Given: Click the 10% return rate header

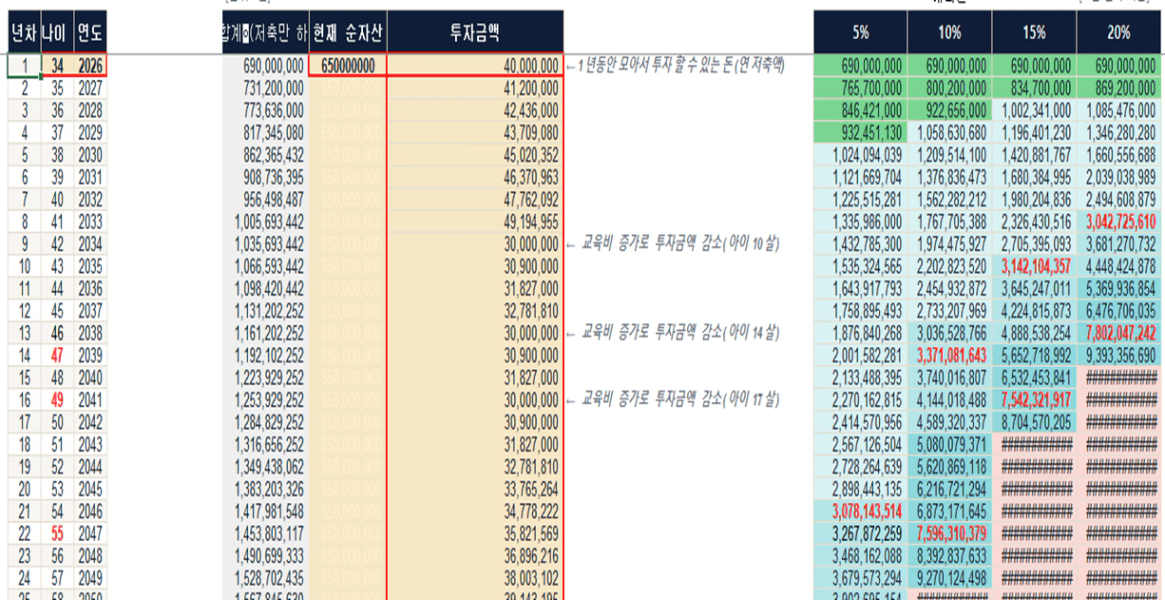Looking at the screenshot, I should coord(950,32).
